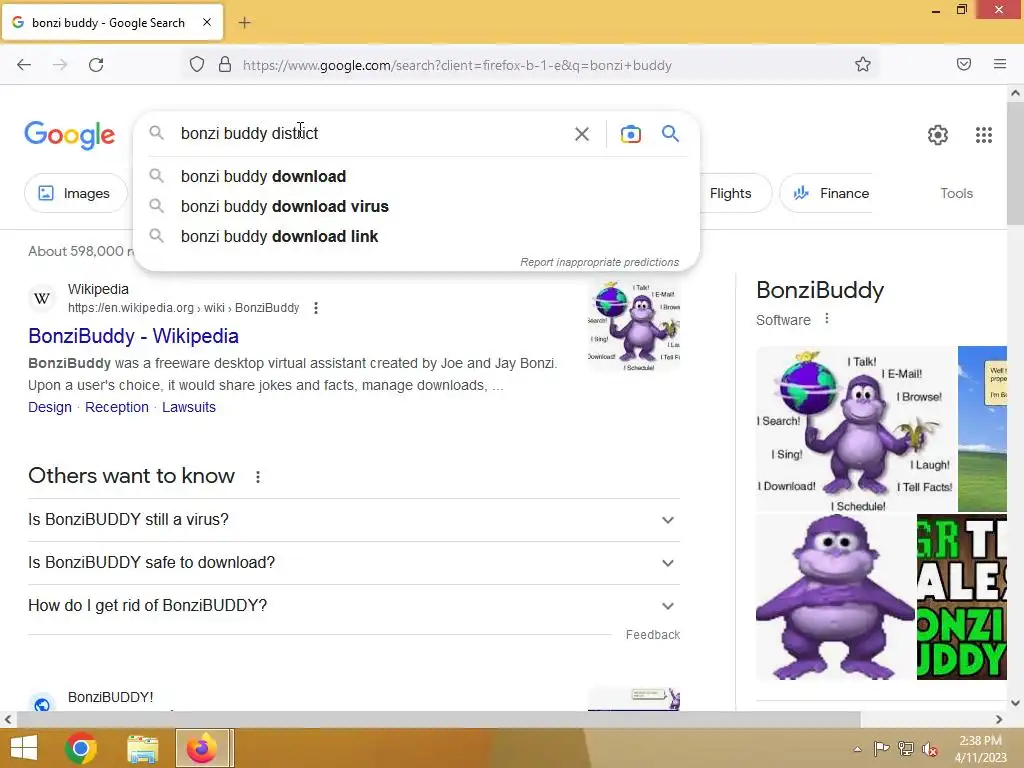Screen dimensions: 1024x768
Task: Open Windows Start menu
Action: tap(24, 748)
